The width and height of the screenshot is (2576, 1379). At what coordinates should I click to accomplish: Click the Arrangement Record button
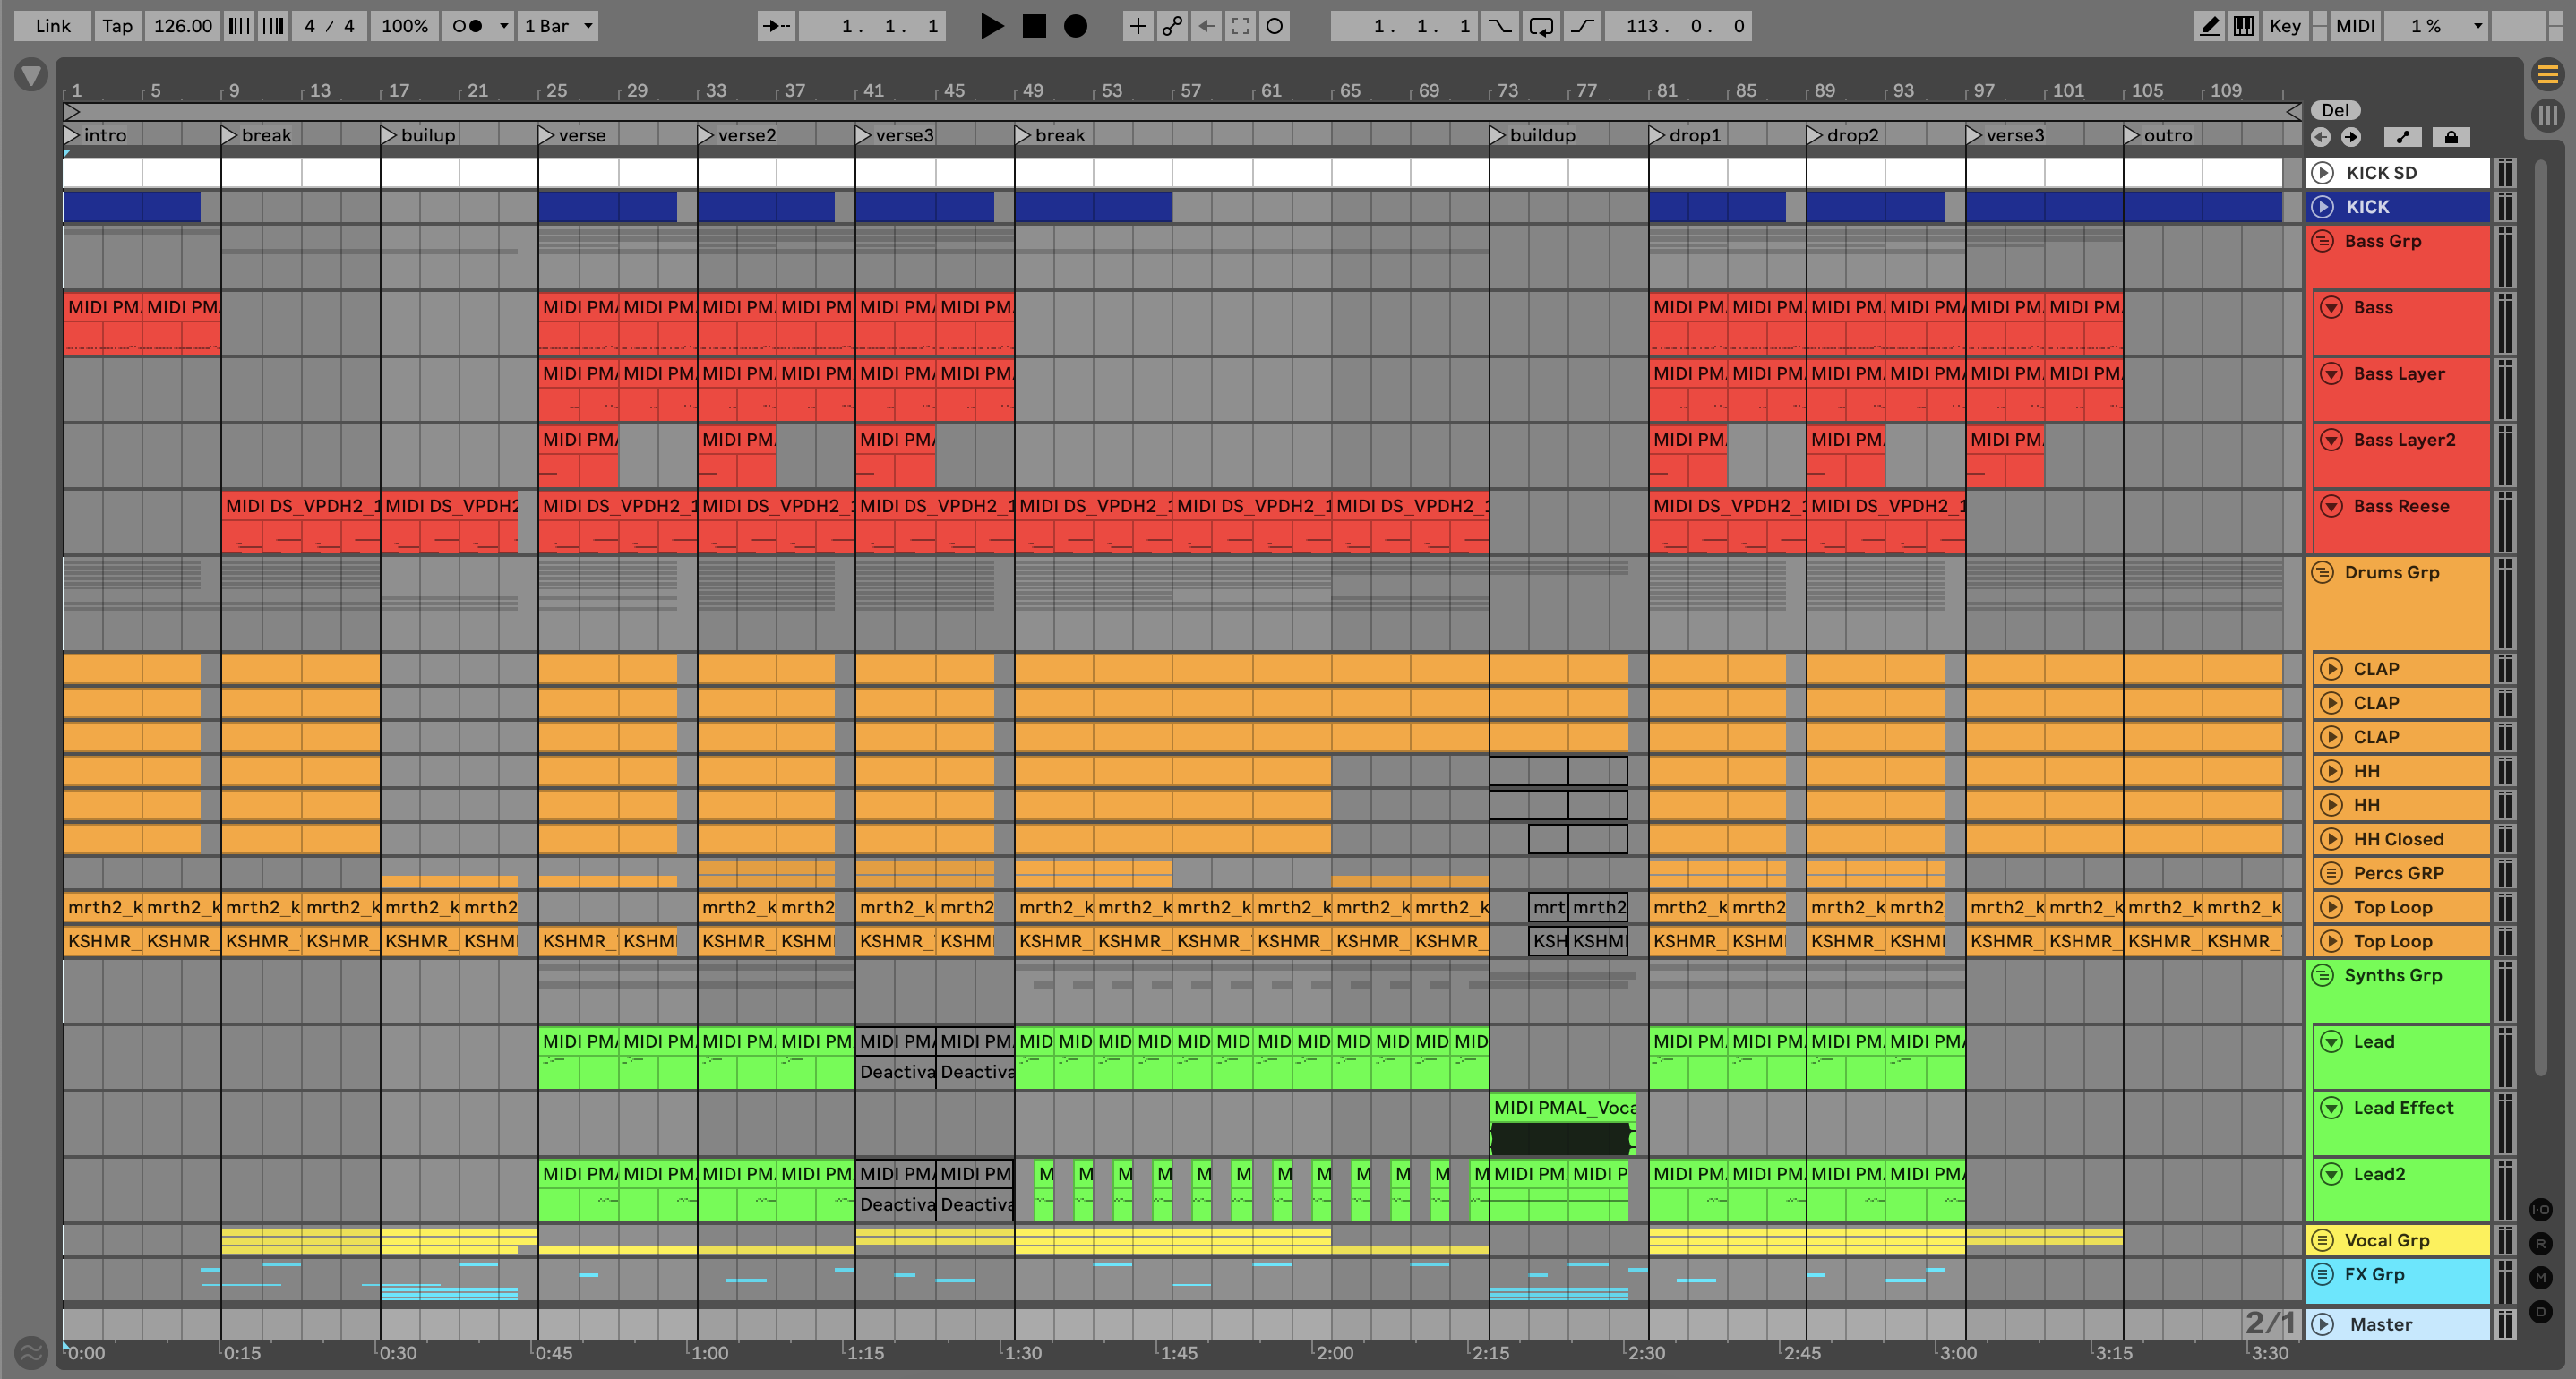1075,26
